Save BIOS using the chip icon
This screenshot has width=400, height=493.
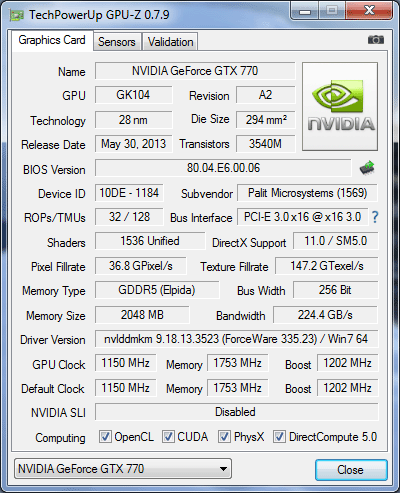[x=367, y=168]
